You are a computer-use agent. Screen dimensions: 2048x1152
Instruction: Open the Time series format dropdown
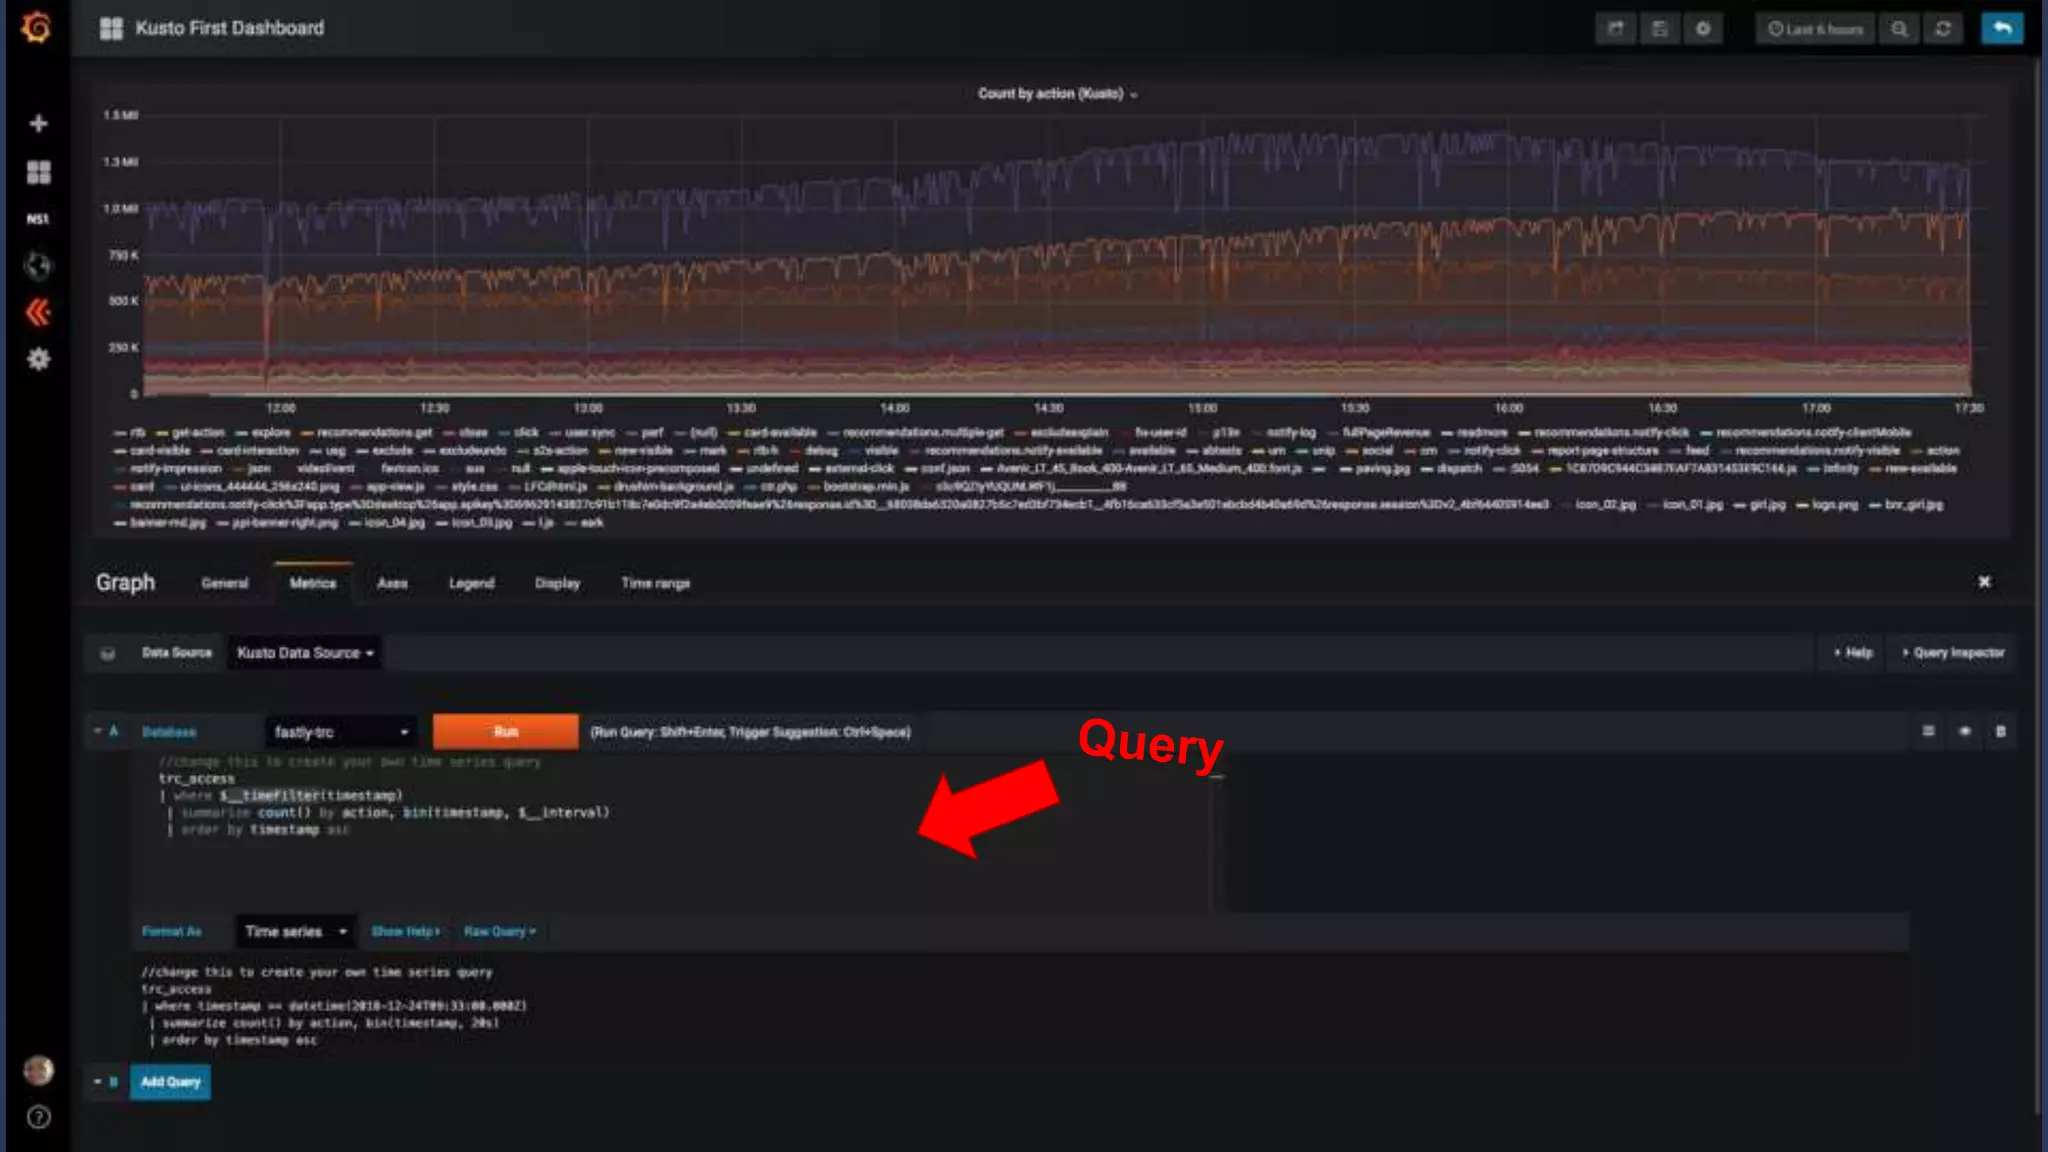coord(295,931)
